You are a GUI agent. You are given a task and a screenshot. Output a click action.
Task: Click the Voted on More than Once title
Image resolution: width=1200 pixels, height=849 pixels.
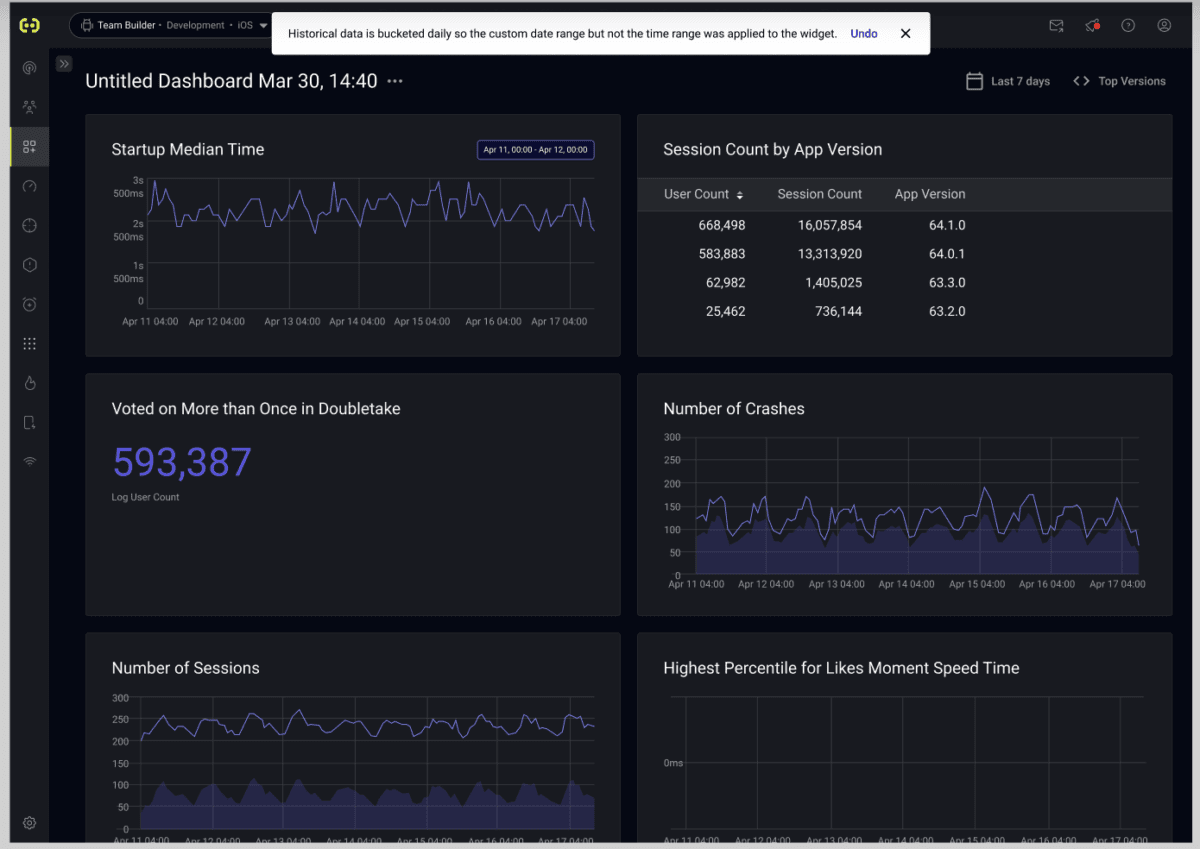click(256, 409)
